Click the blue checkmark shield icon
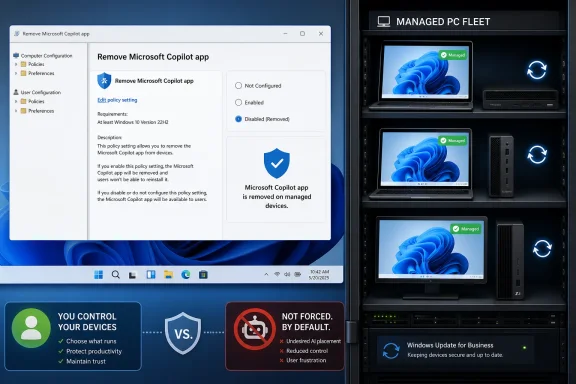This screenshot has height=384, width=576. click(277, 164)
